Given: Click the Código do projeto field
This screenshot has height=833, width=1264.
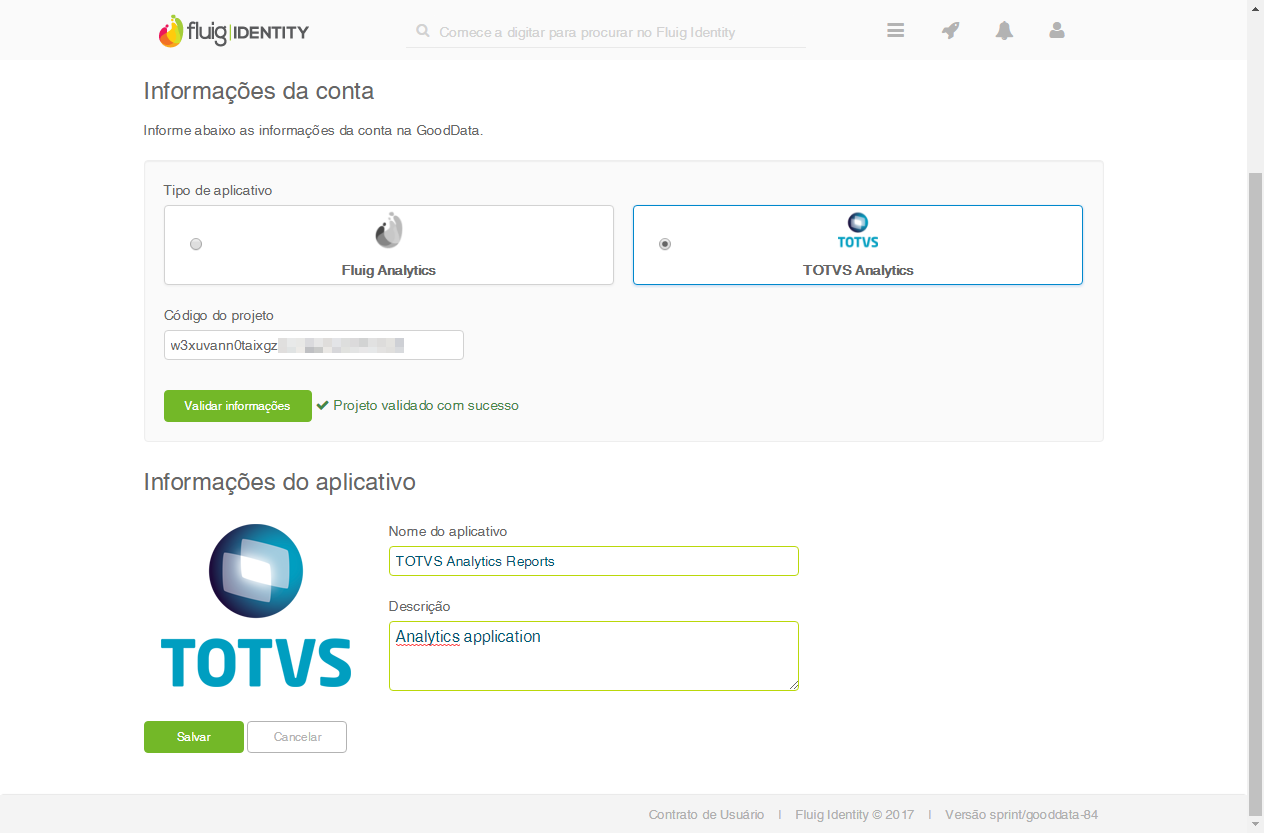Looking at the screenshot, I should [x=314, y=345].
